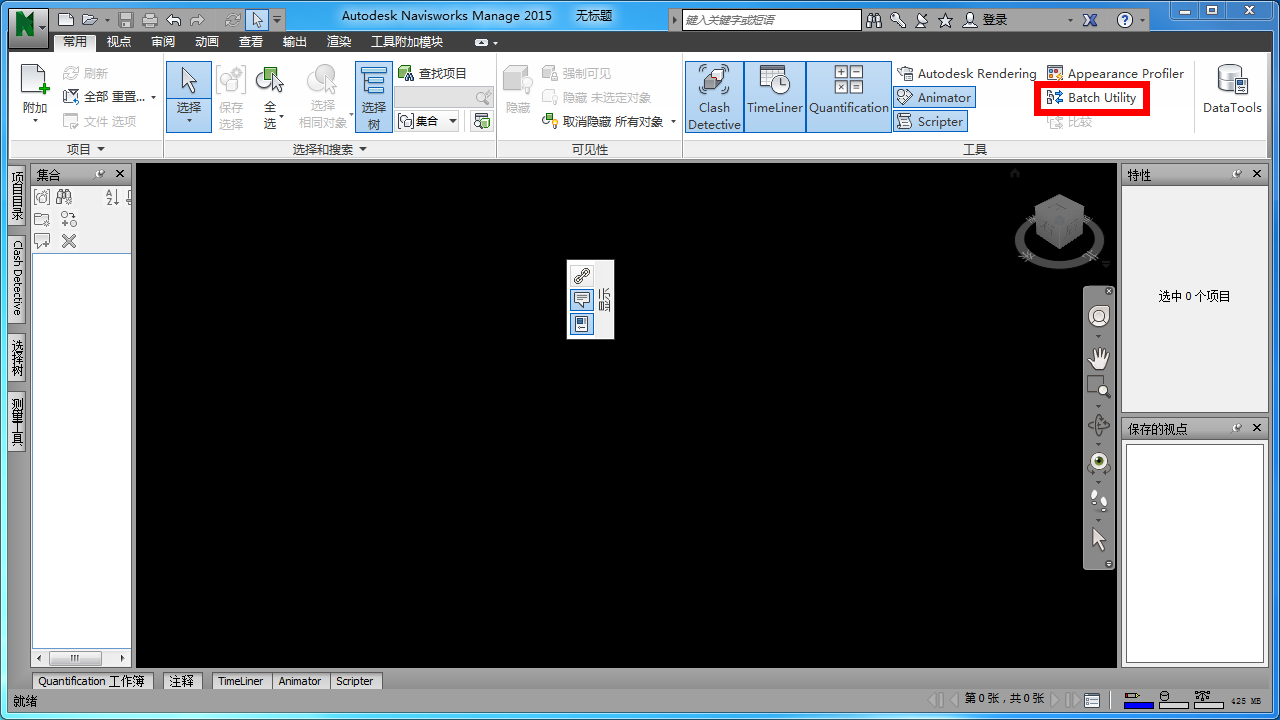1280x720 pixels.
Task: Click the Autodesk Exchange X icon
Action: click(1090, 20)
